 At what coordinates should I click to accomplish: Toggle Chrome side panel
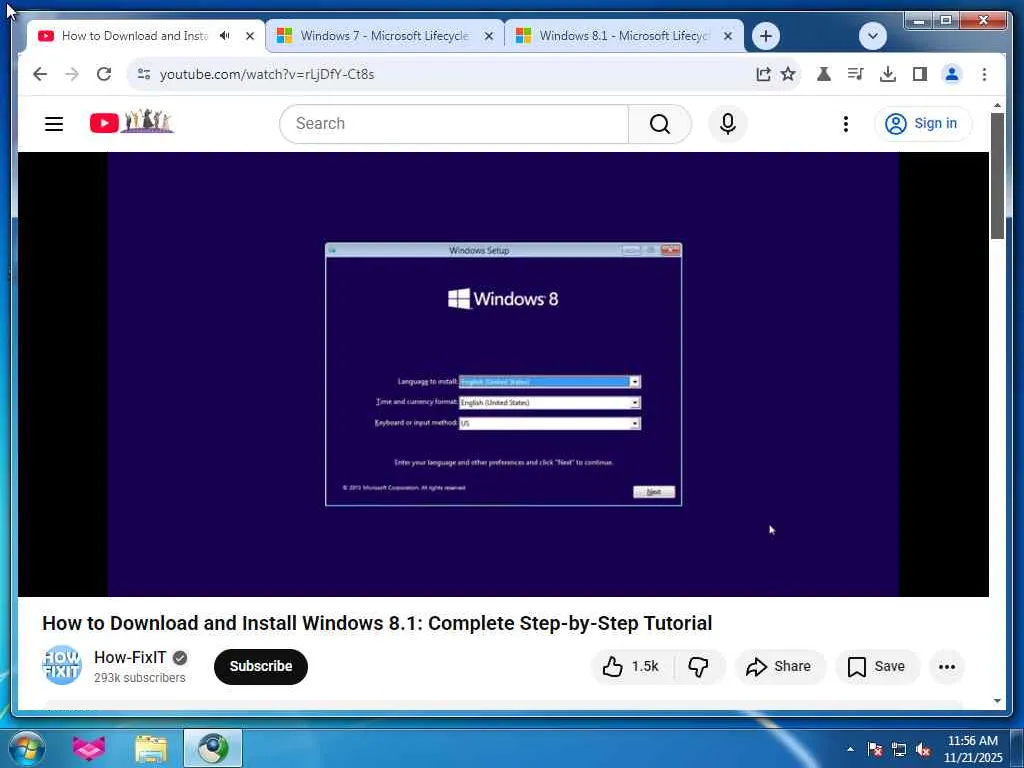920,74
